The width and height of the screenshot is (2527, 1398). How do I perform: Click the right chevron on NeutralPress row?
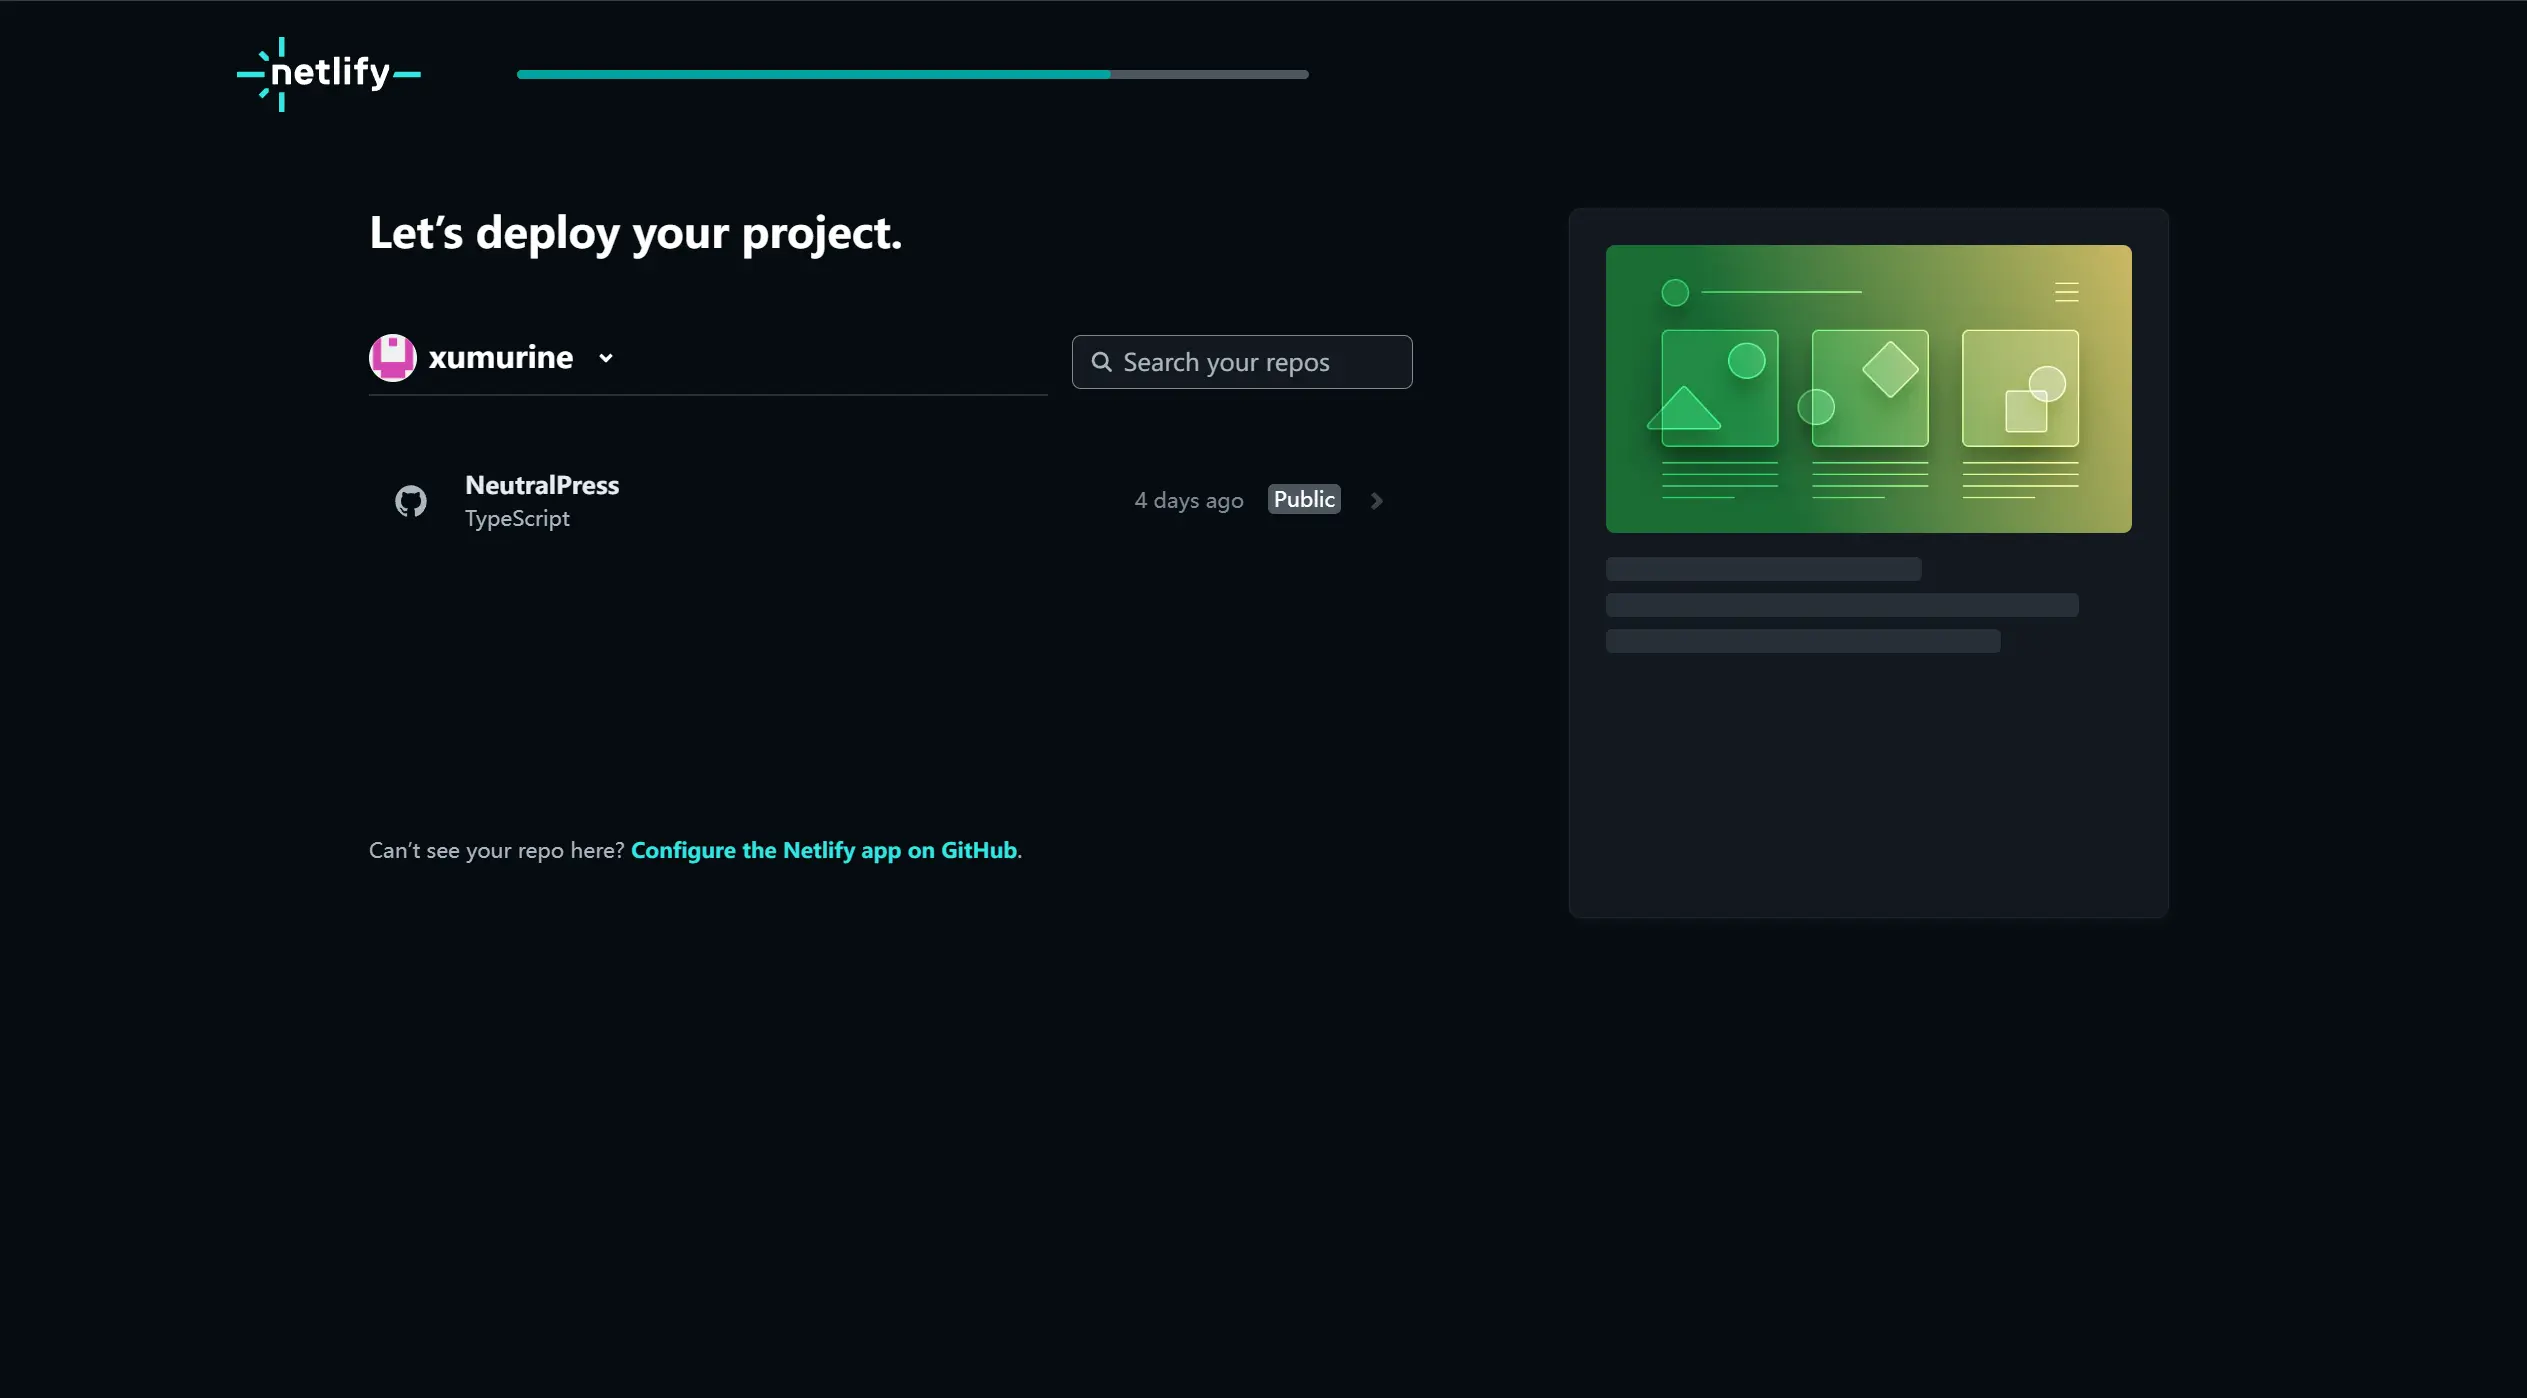[1376, 501]
